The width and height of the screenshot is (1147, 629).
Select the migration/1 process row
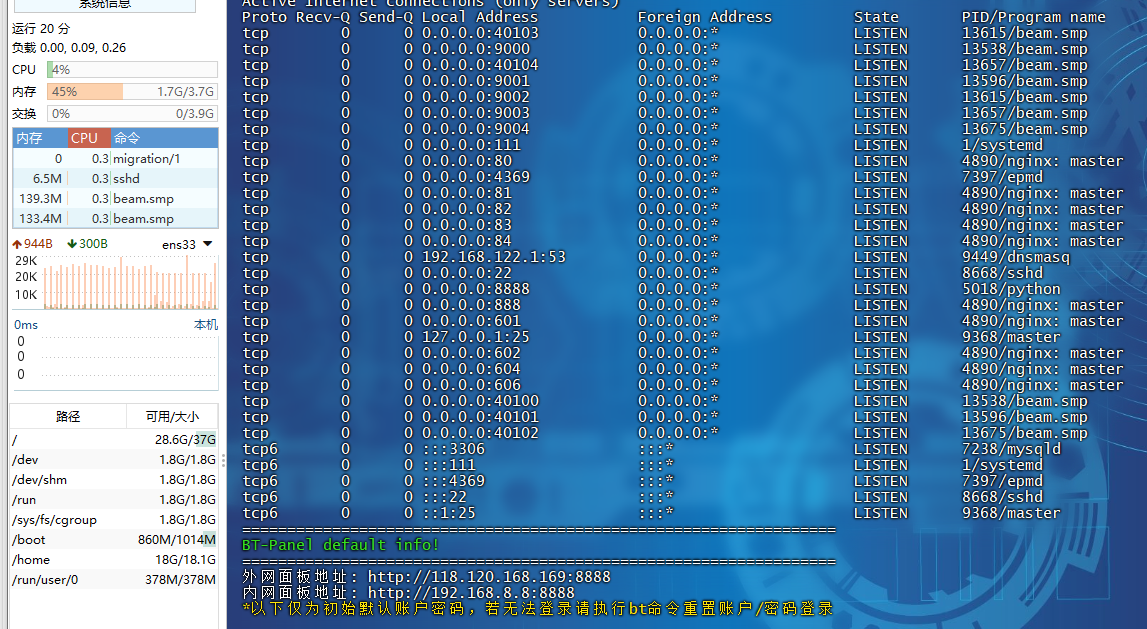[x=116, y=159]
